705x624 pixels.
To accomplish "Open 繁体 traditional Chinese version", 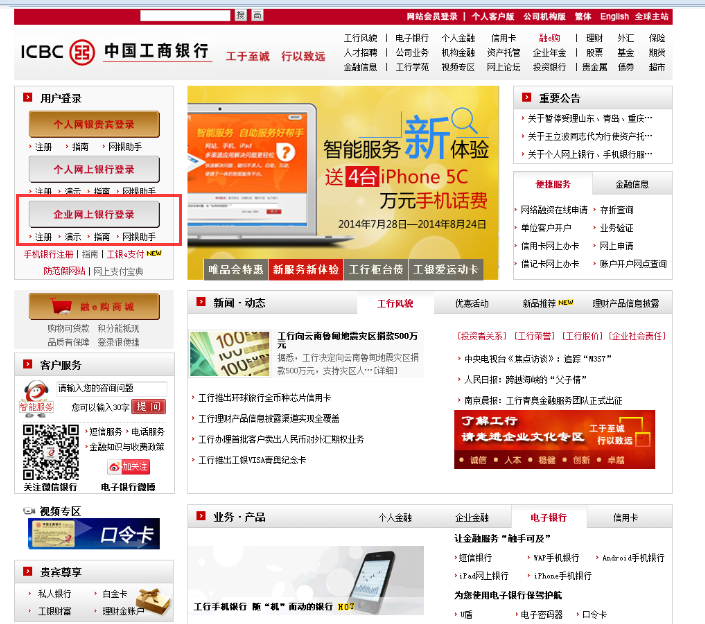I will [583, 17].
